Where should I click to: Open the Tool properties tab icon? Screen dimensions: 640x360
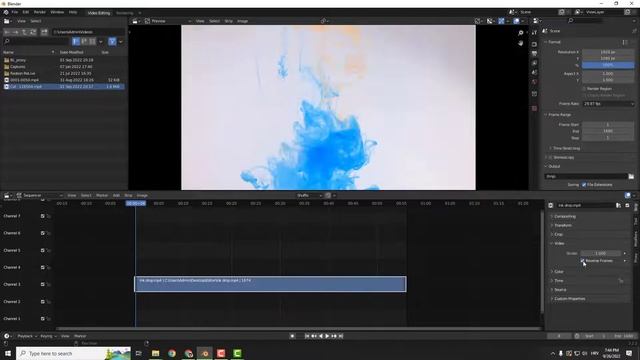(534, 33)
